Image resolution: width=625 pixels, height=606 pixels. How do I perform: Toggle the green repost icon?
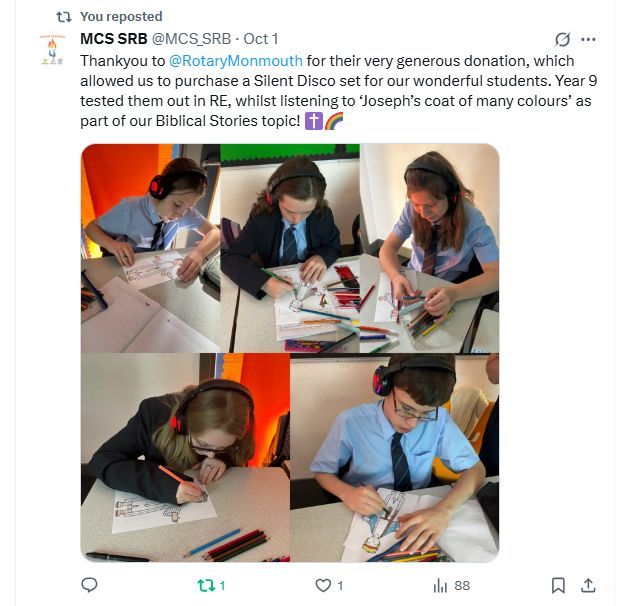(x=206, y=585)
